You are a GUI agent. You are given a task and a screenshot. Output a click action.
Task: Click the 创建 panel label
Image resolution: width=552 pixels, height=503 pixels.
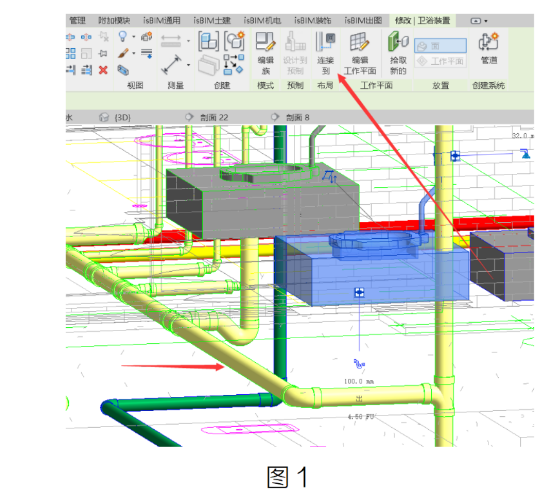coord(222,85)
